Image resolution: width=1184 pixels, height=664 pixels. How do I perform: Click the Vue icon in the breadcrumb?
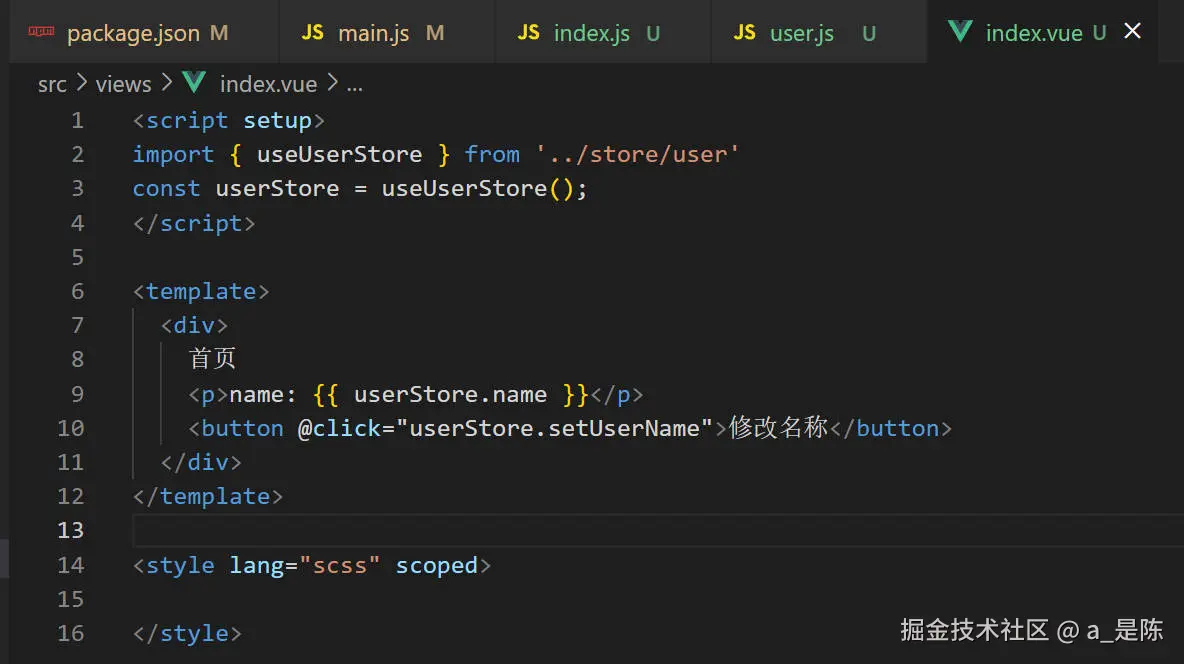pos(194,84)
